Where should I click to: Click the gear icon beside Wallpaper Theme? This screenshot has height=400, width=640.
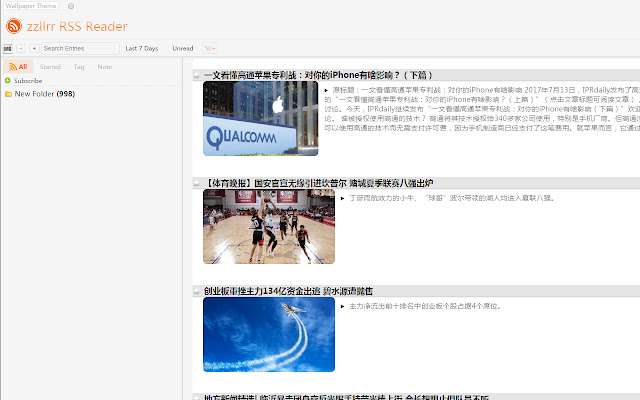[x=71, y=6]
